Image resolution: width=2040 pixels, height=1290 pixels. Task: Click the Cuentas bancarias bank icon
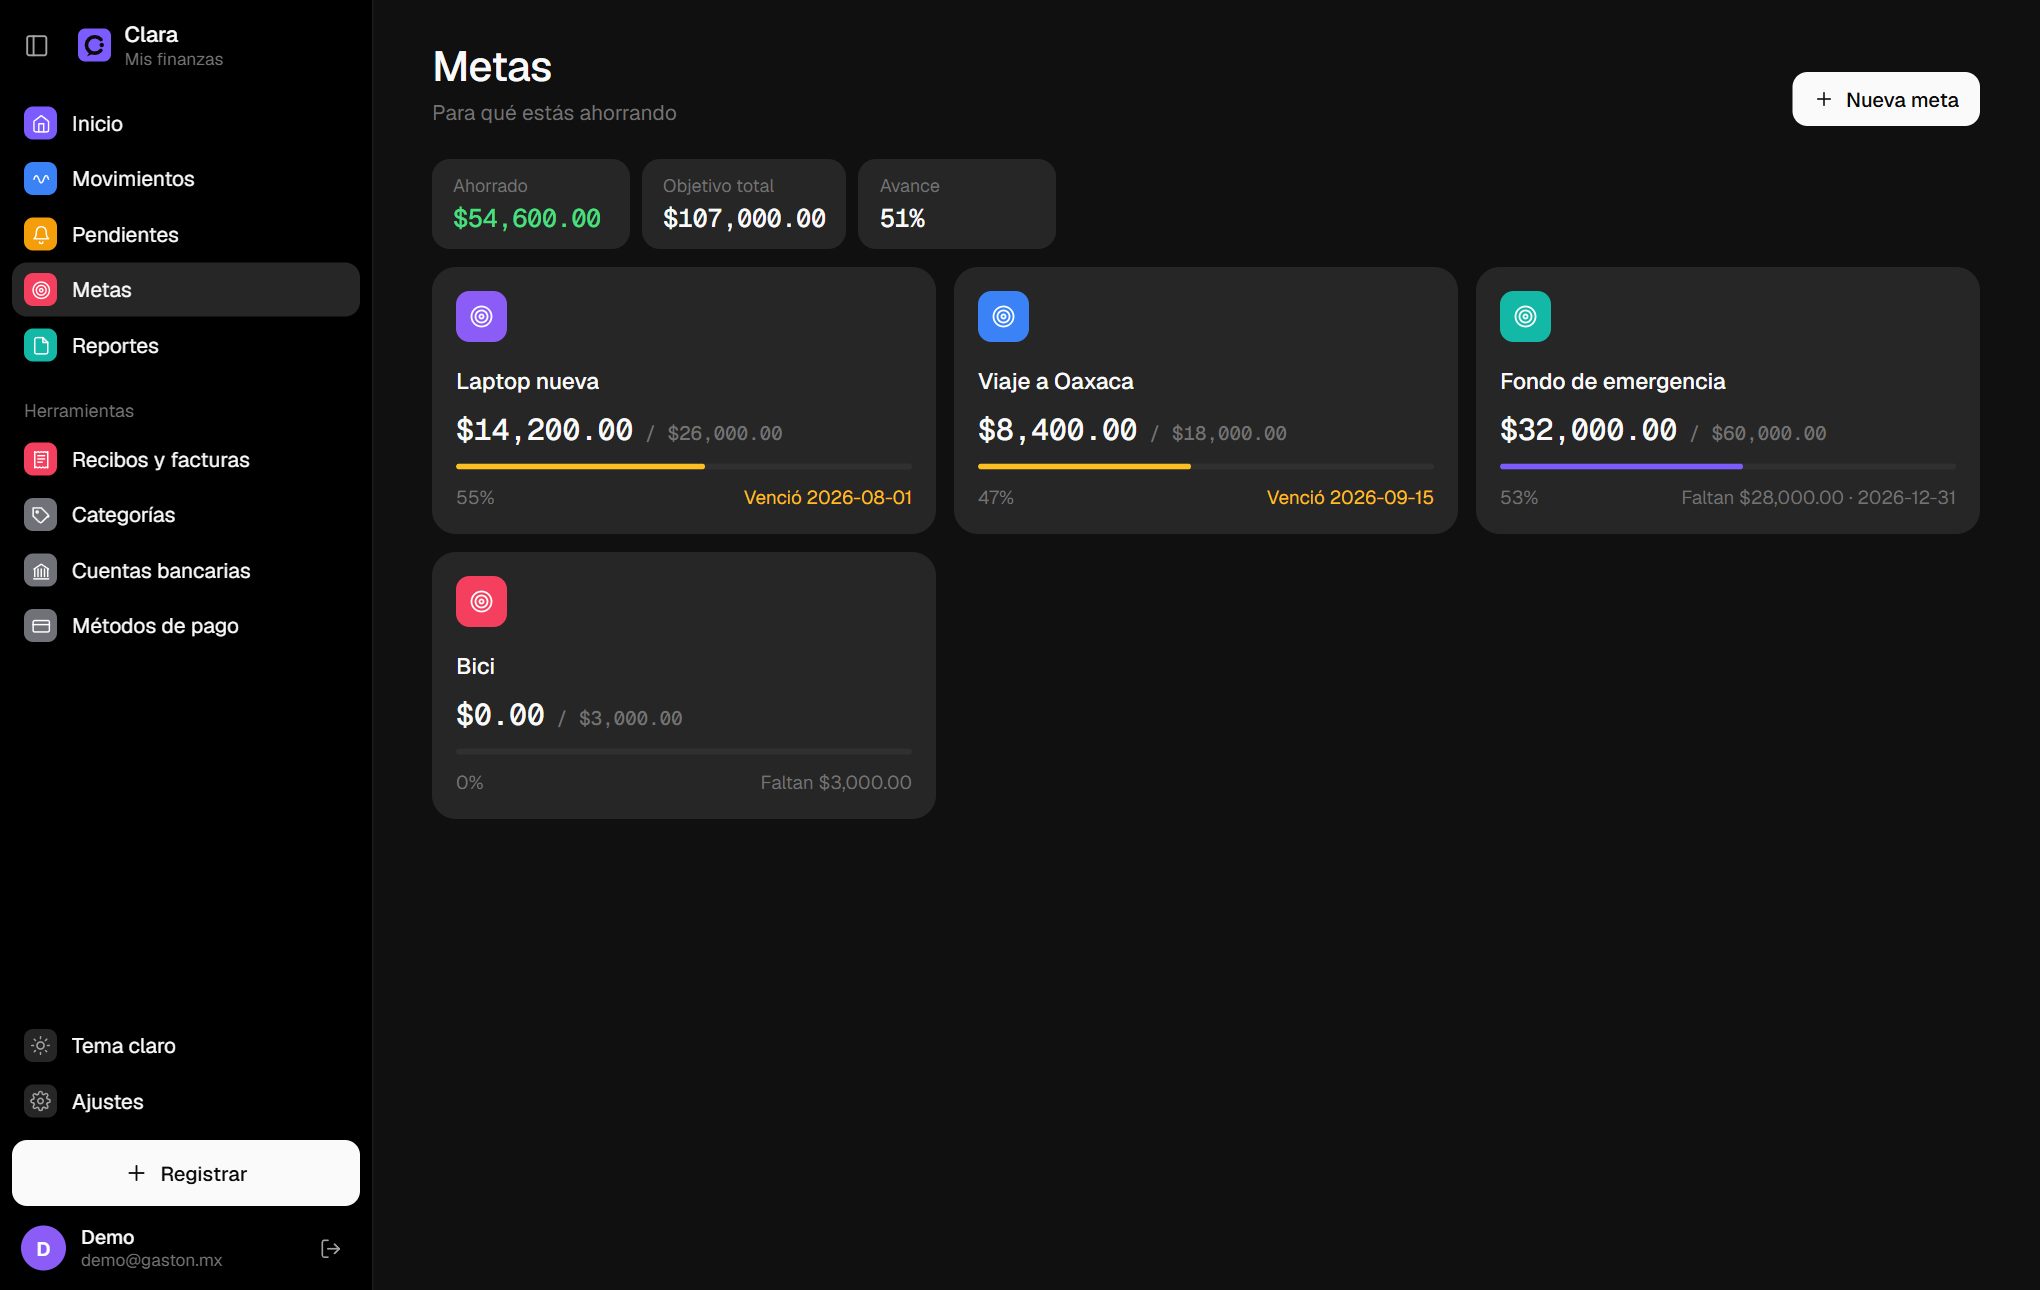[41, 571]
